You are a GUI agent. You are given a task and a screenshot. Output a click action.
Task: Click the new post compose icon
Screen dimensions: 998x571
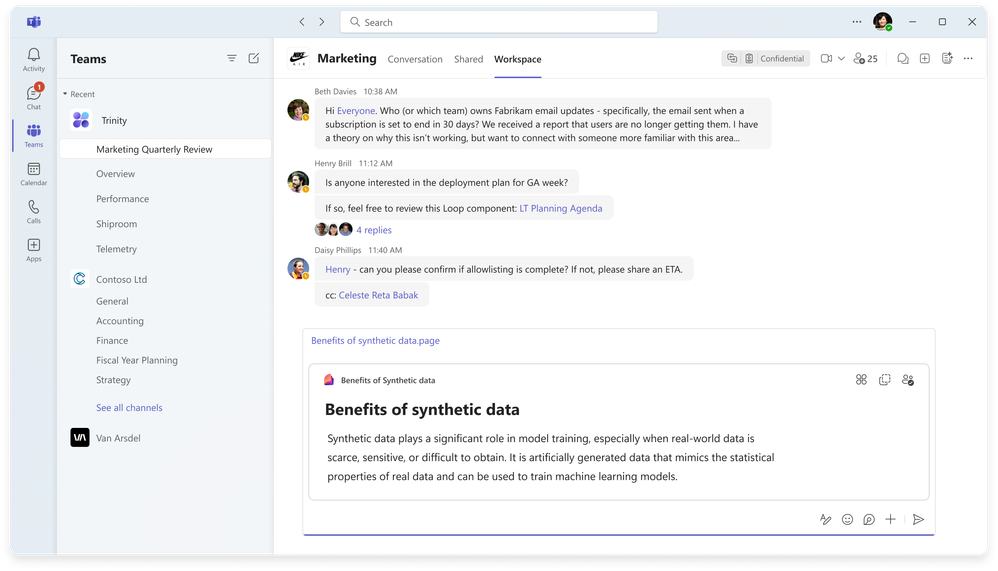254,59
